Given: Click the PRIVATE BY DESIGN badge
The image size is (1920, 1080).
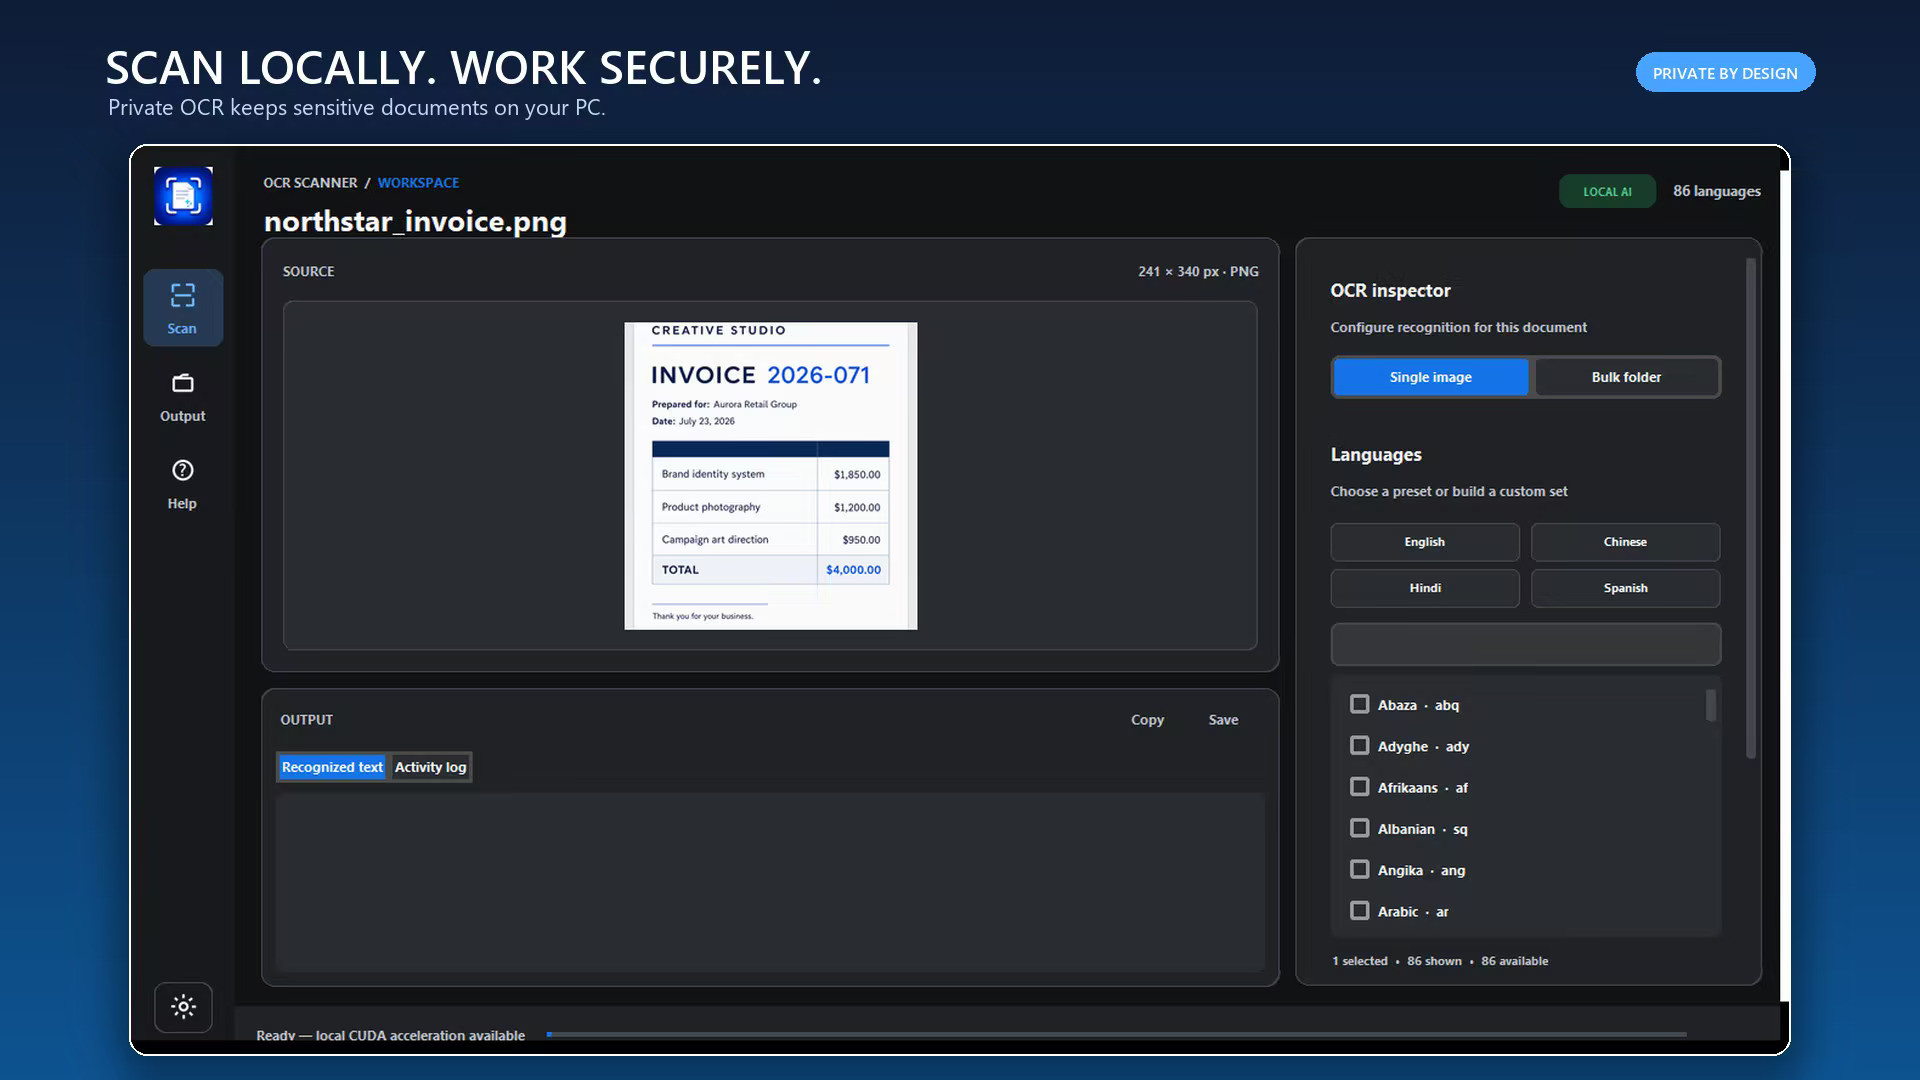Looking at the screenshot, I should click(x=1725, y=73).
